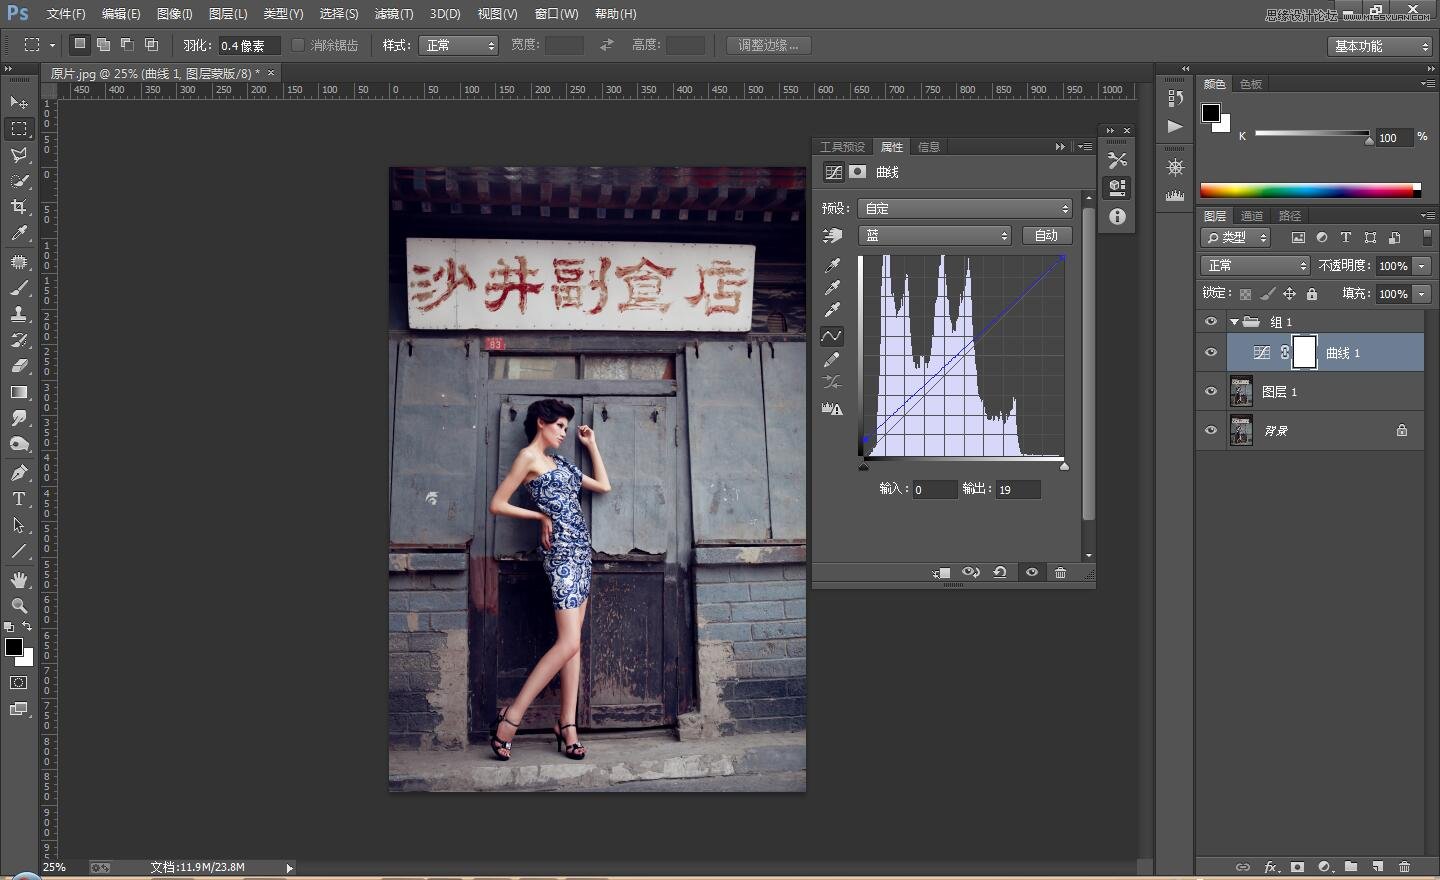Select the Zoom tool

pos(19,606)
